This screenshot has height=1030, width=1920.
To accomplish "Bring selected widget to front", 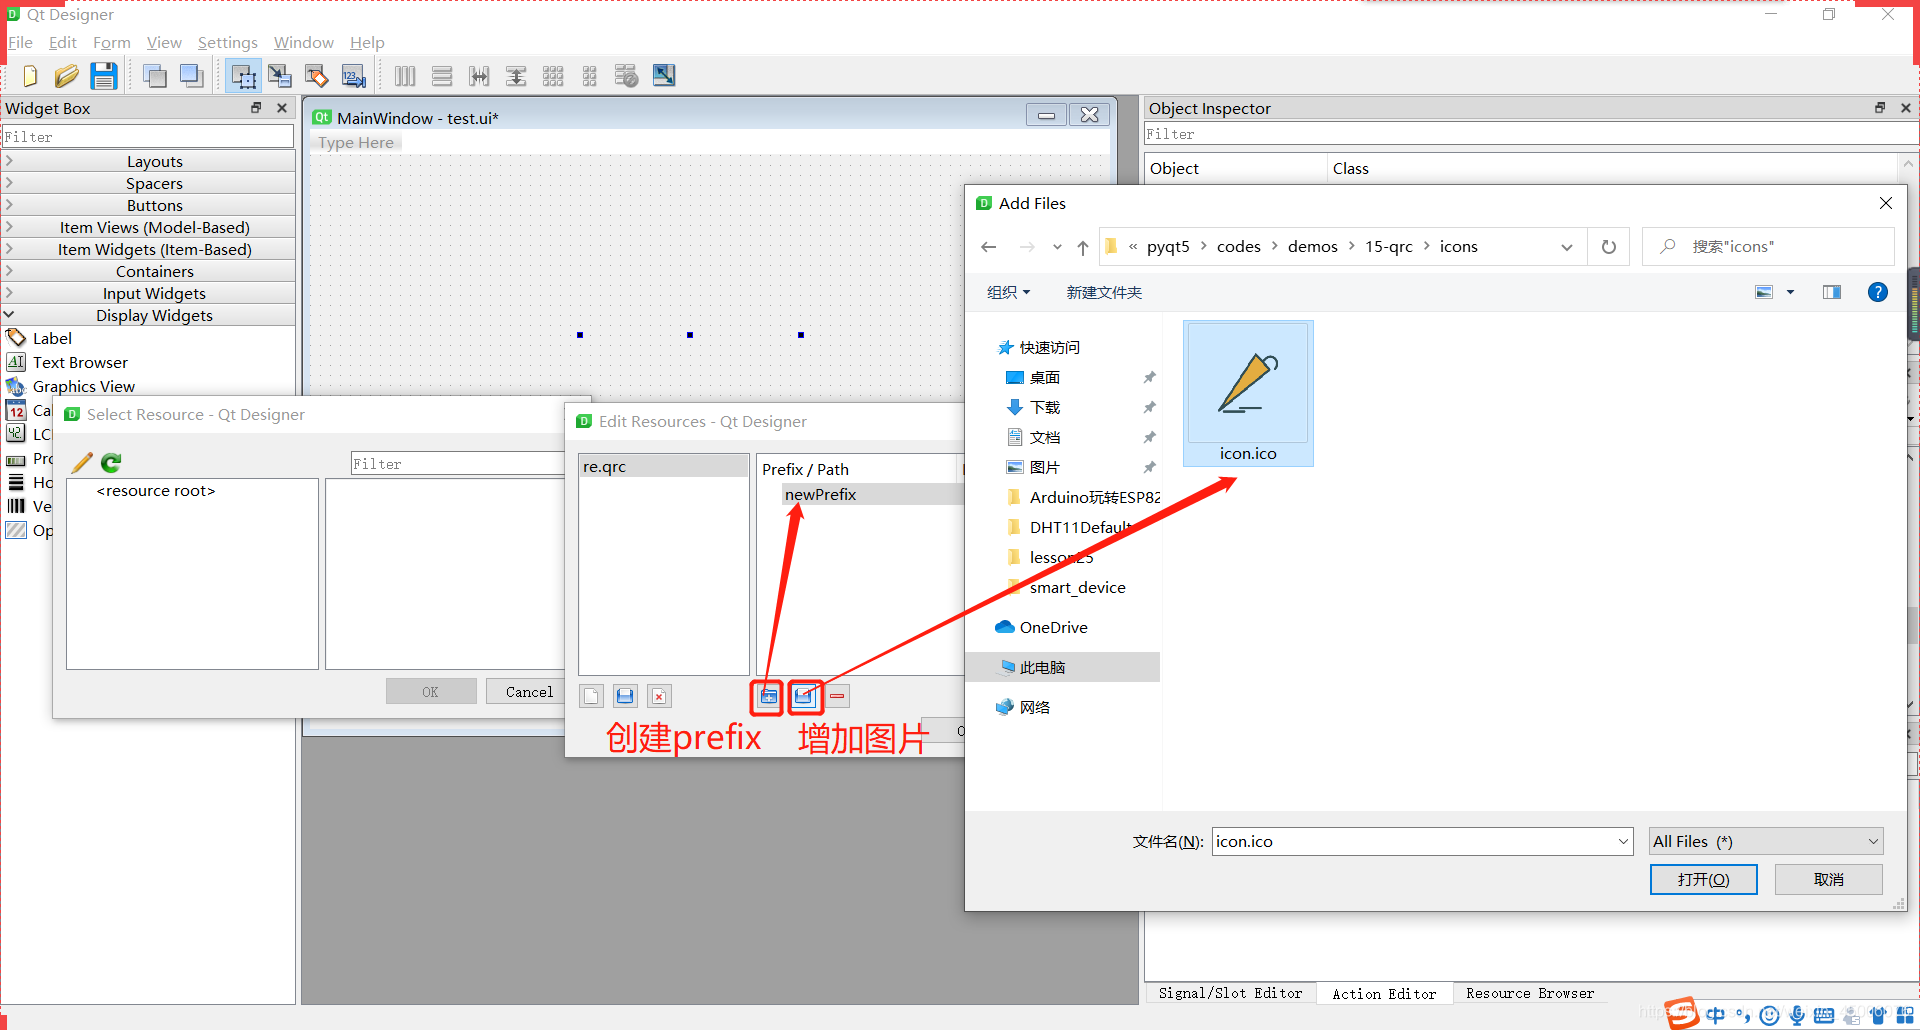I will 191,76.
